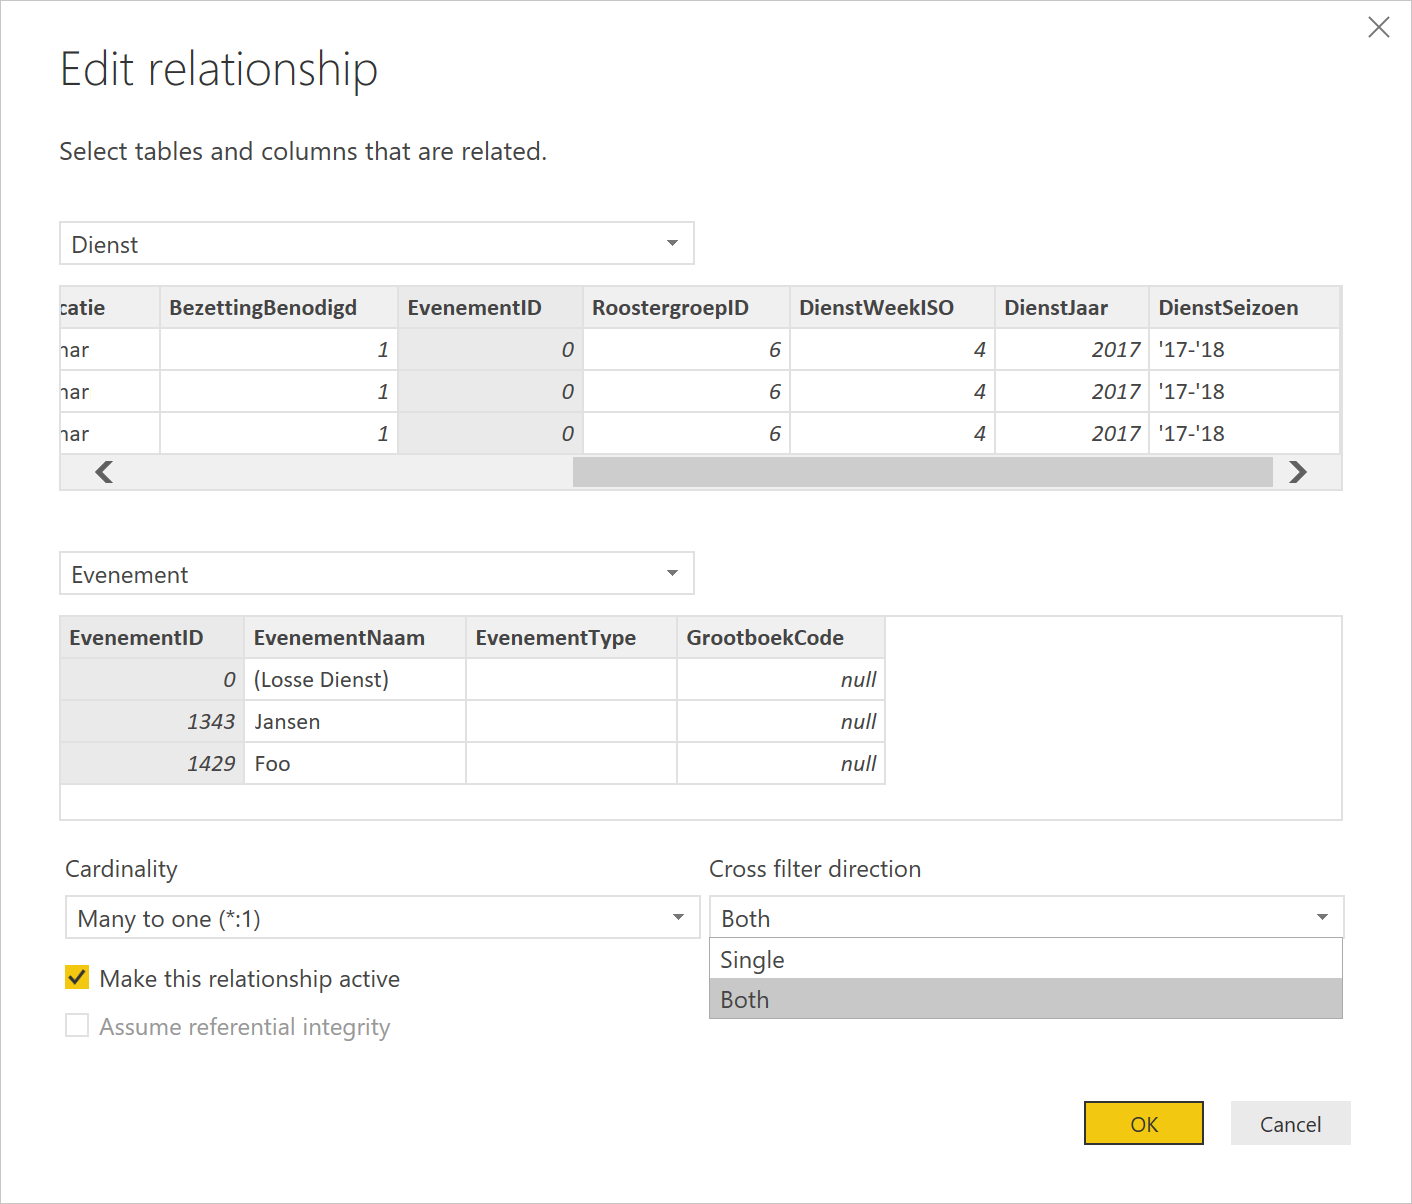Confirm with the OK button
This screenshot has height=1204, width=1412.
(x=1144, y=1123)
